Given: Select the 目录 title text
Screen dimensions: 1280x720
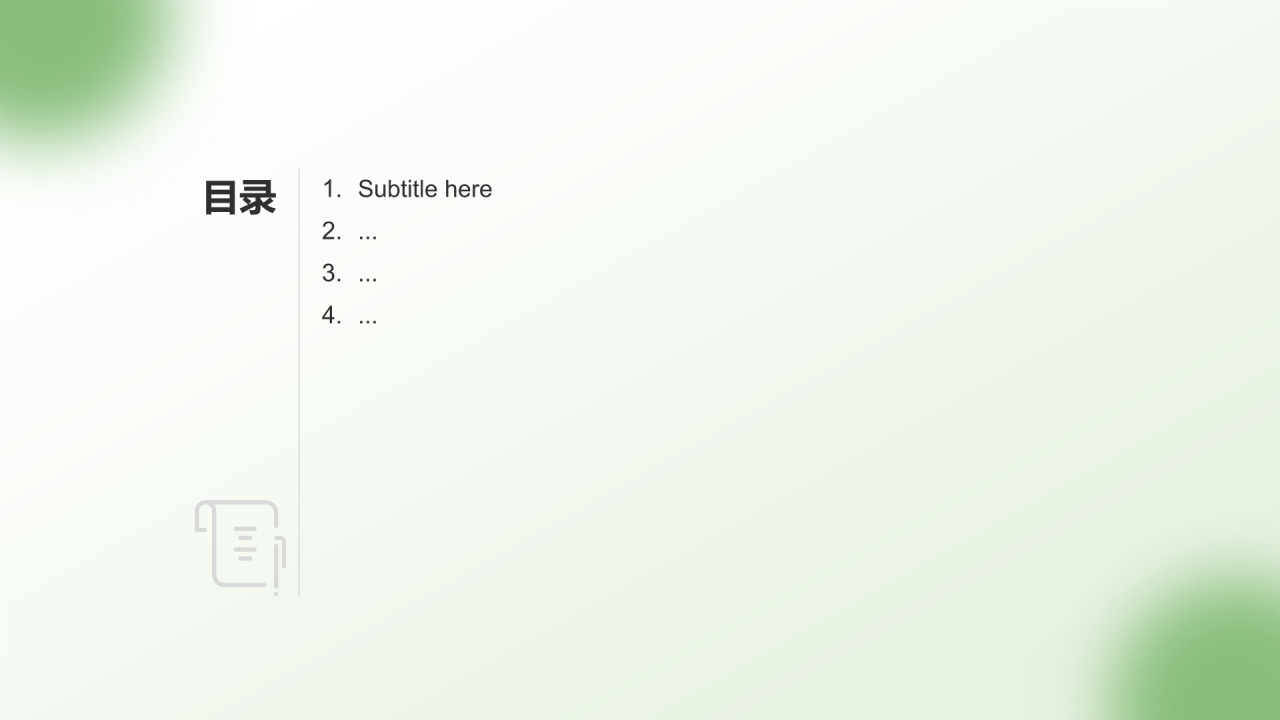Looking at the screenshot, I should [x=240, y=198].
